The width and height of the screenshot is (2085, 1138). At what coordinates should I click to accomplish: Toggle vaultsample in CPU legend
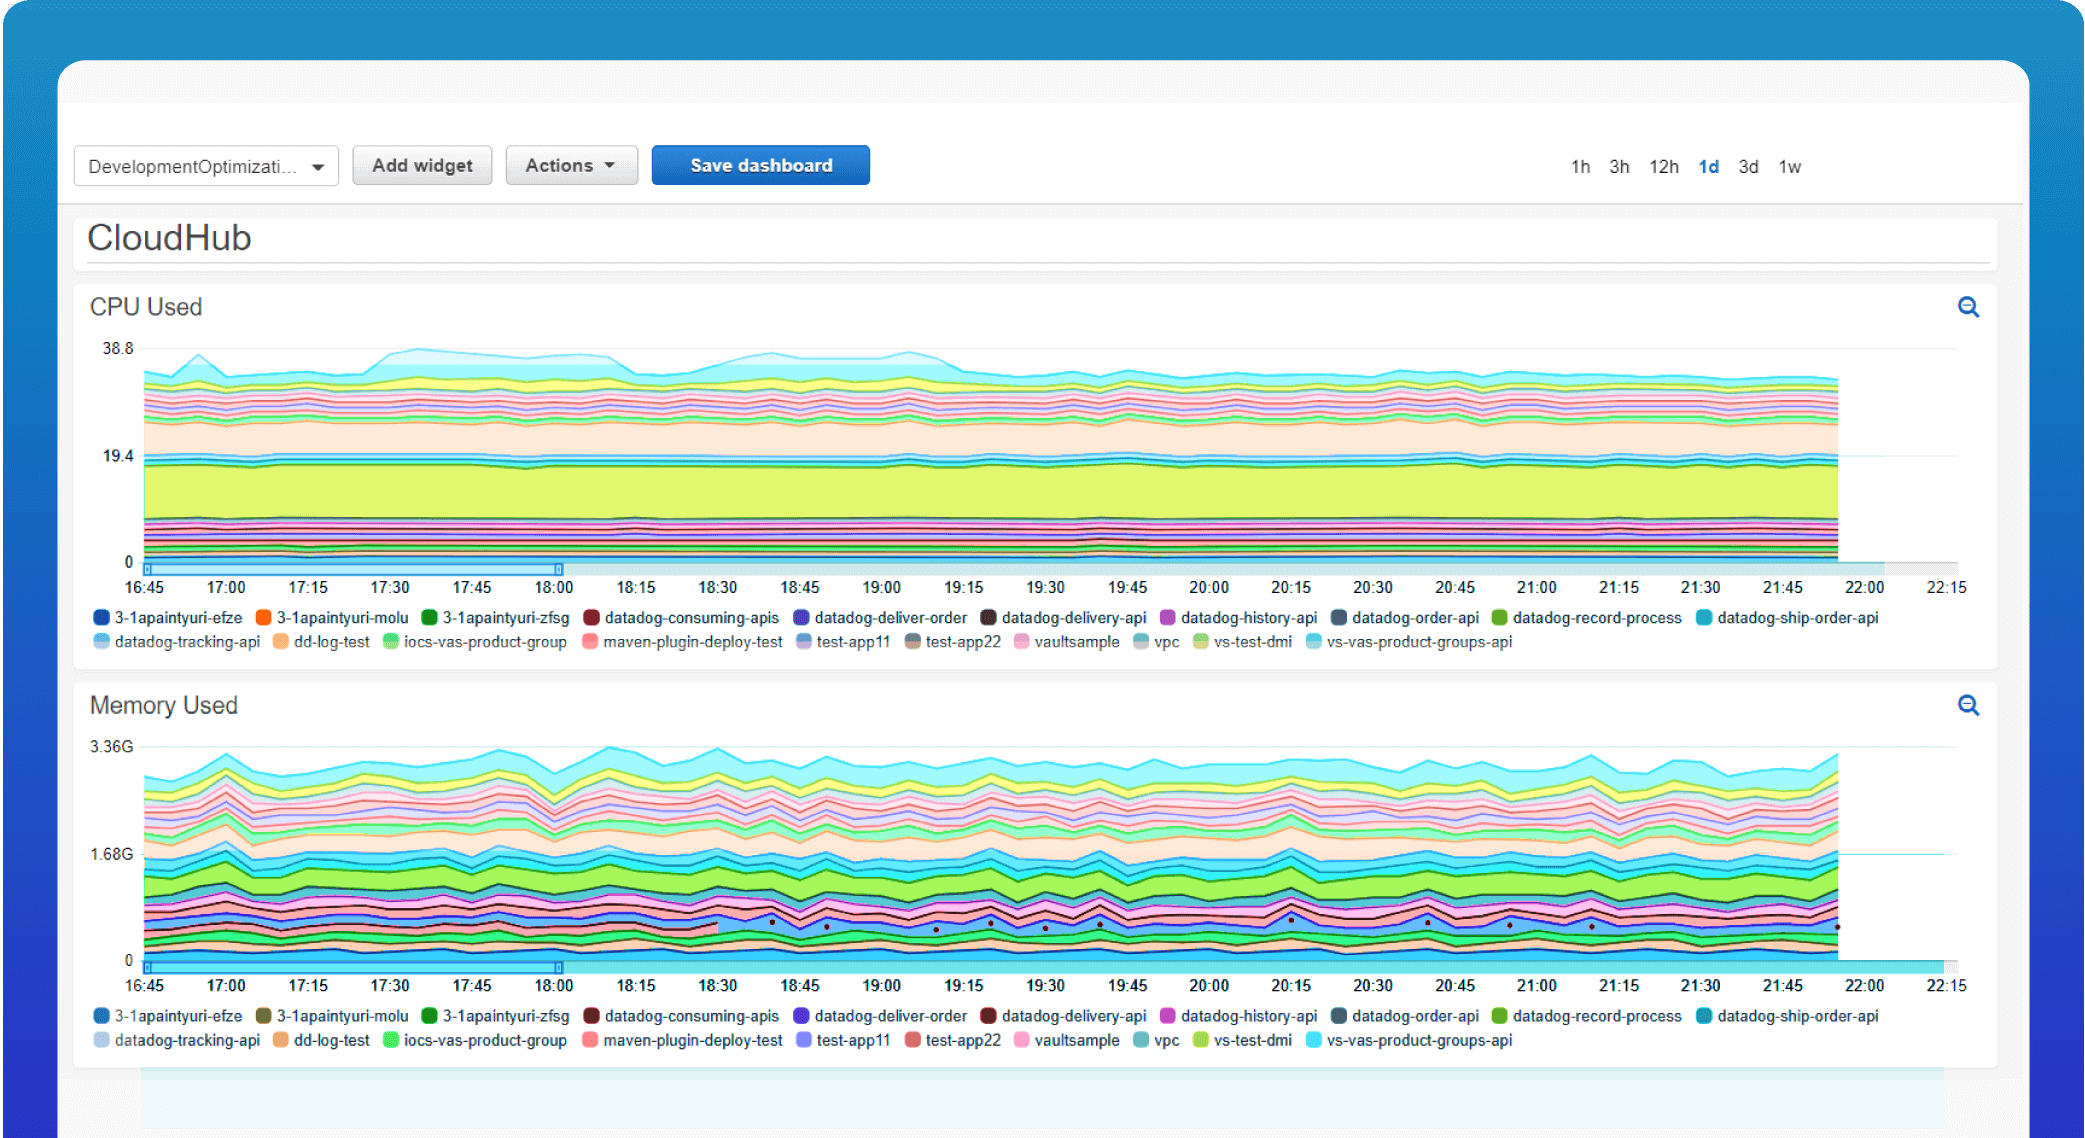[x=1066, y=642]
